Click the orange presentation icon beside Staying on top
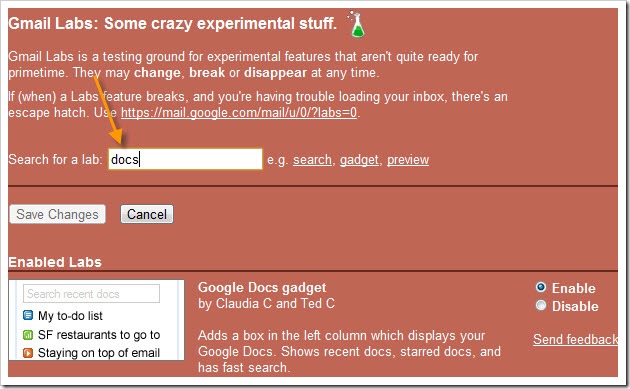 tap(28, 353)
